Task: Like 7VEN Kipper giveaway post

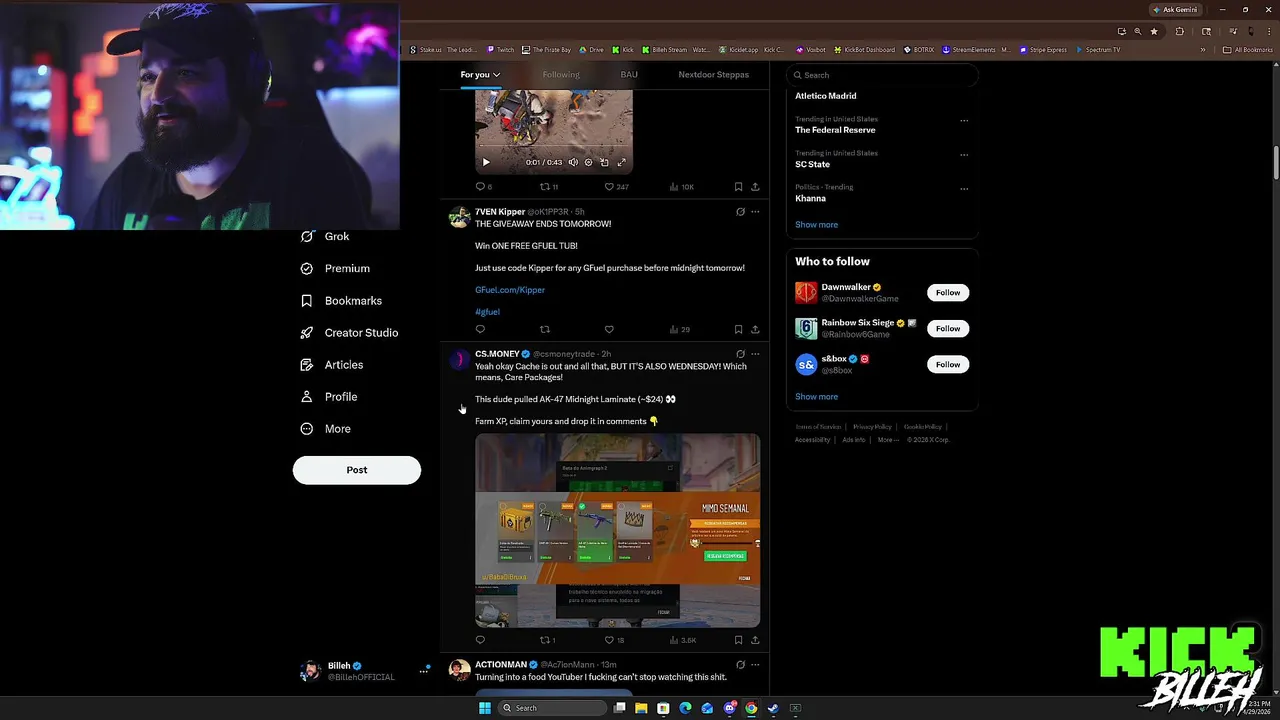Action: click(x=609, y=329)
